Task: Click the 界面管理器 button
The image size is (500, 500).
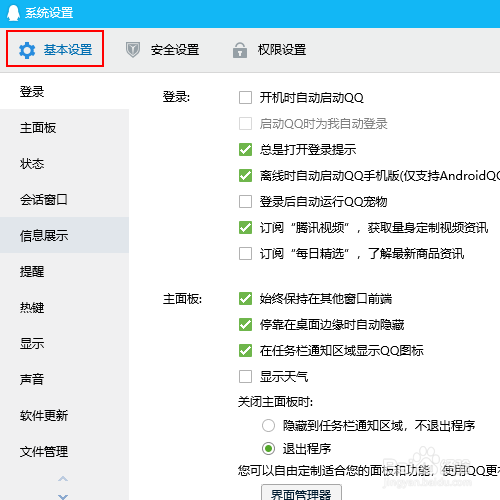Action: pyautogui.click(x=301, y=492)
